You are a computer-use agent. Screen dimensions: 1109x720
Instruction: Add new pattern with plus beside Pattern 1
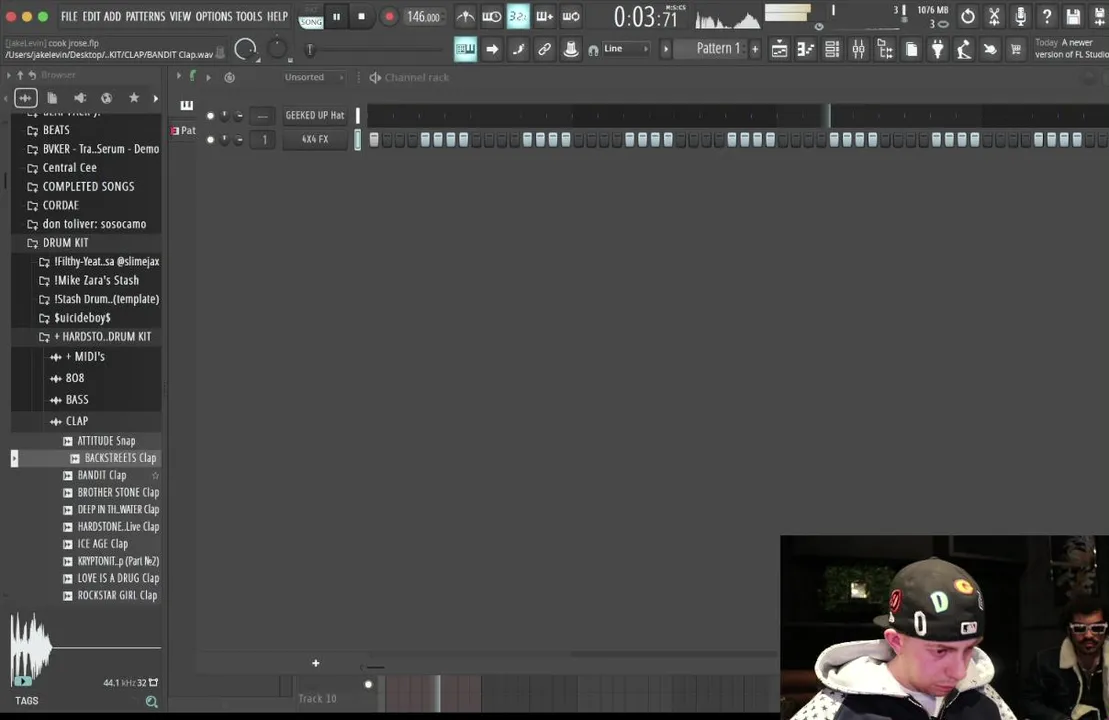[755, 49]
